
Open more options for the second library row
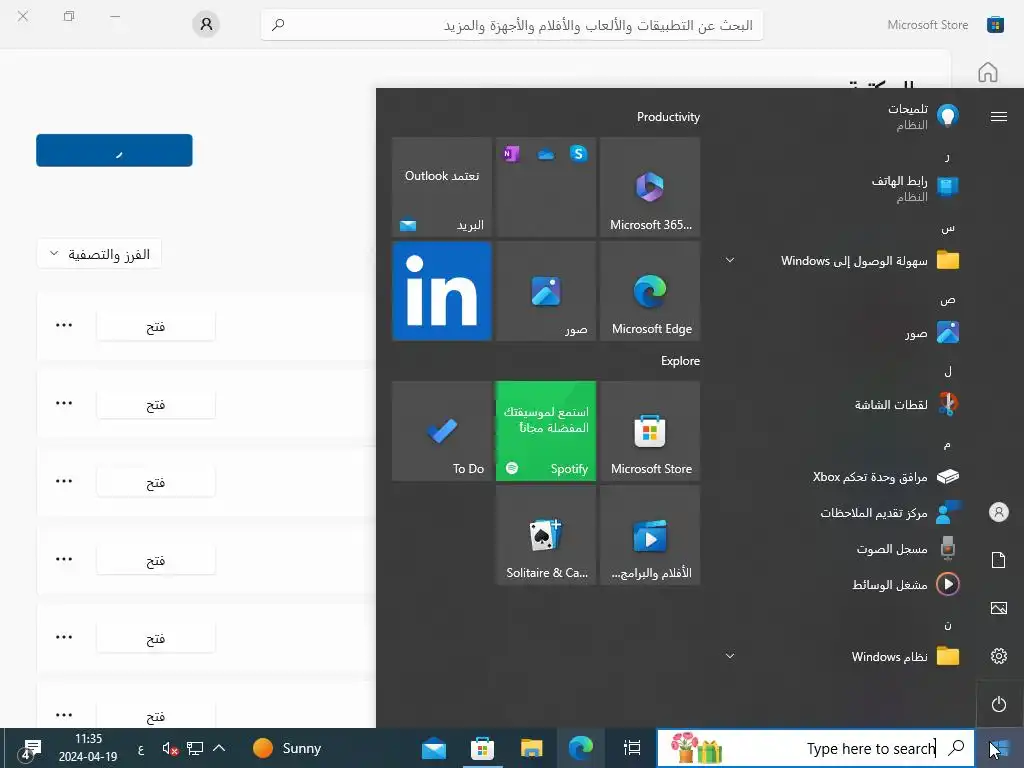pyautogui.click(x=64, y=403)
